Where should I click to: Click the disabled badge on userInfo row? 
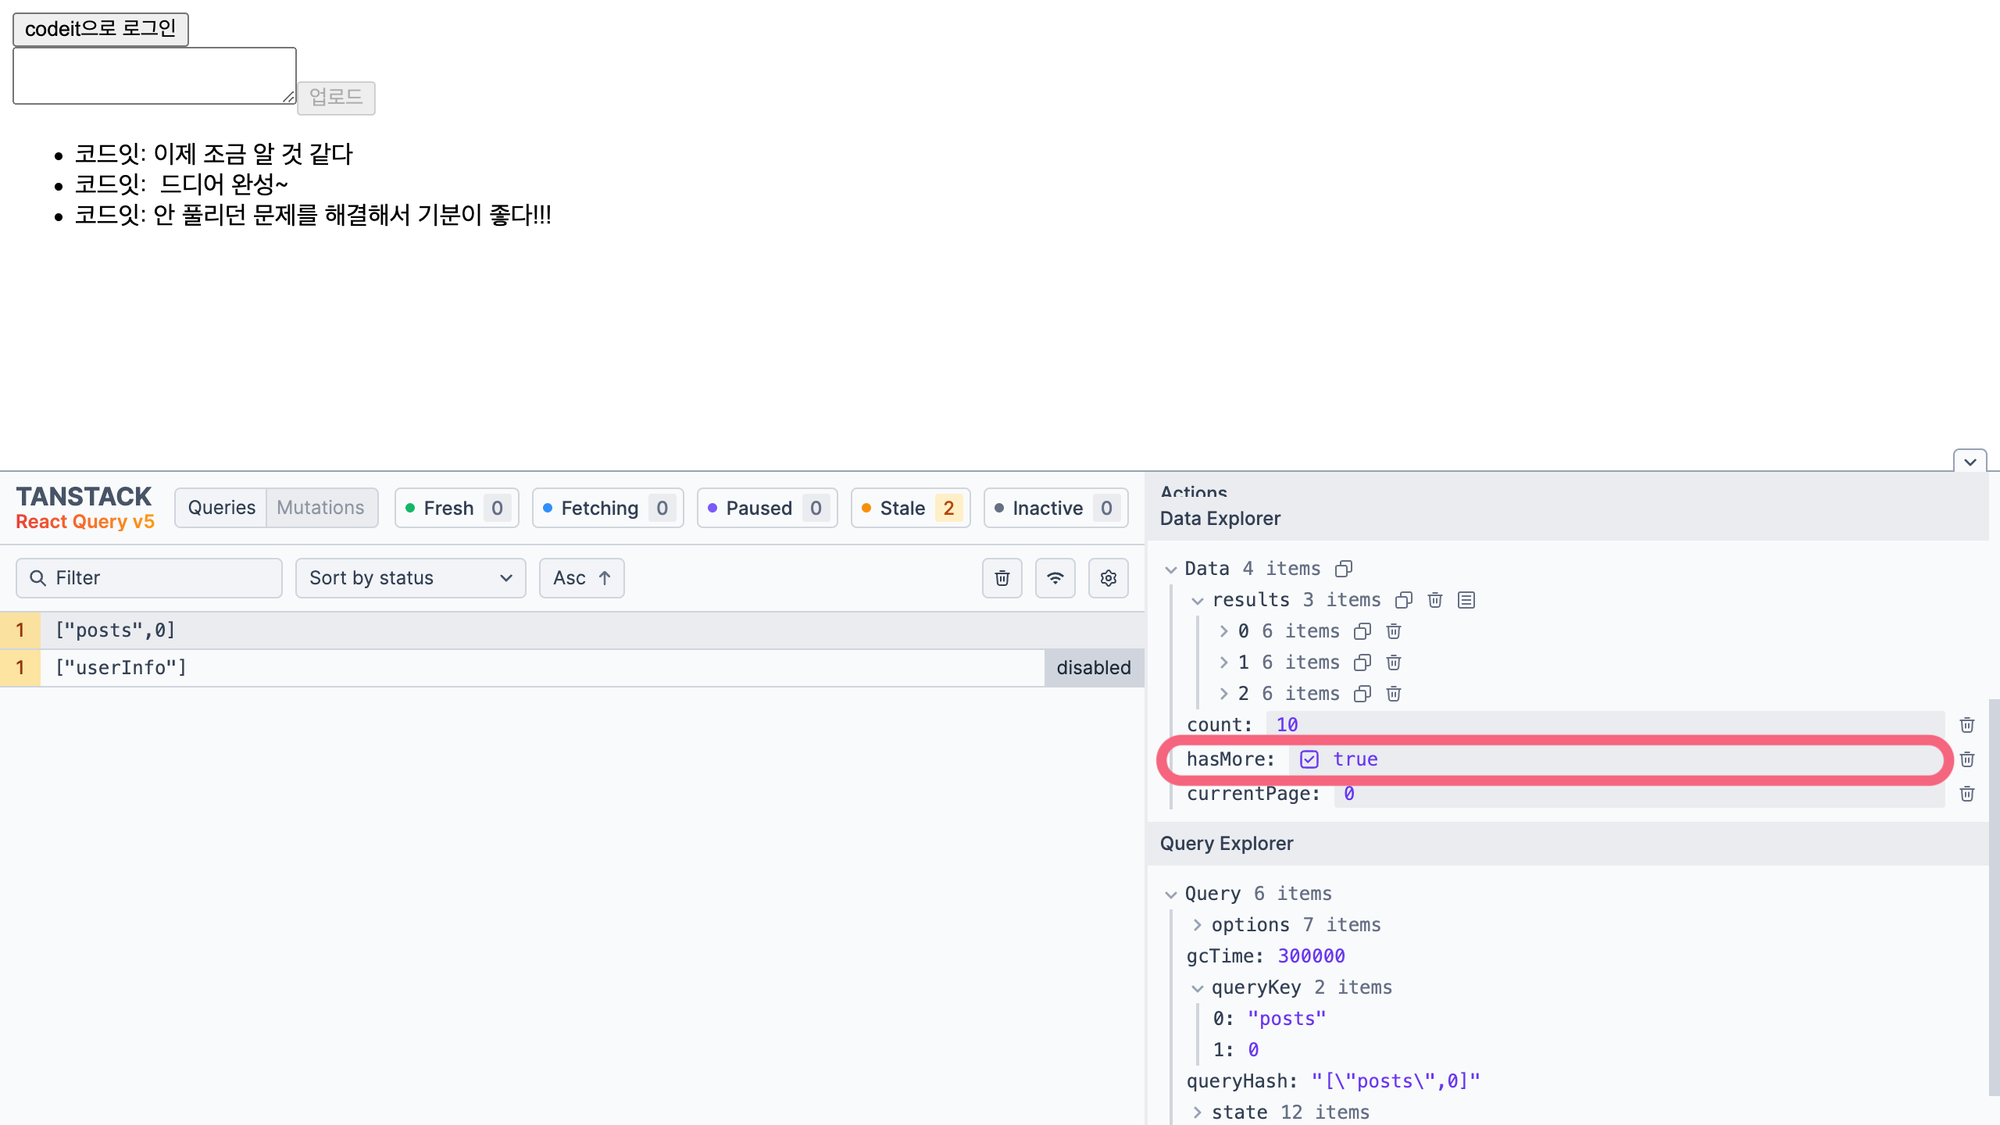pos(1094,668)
